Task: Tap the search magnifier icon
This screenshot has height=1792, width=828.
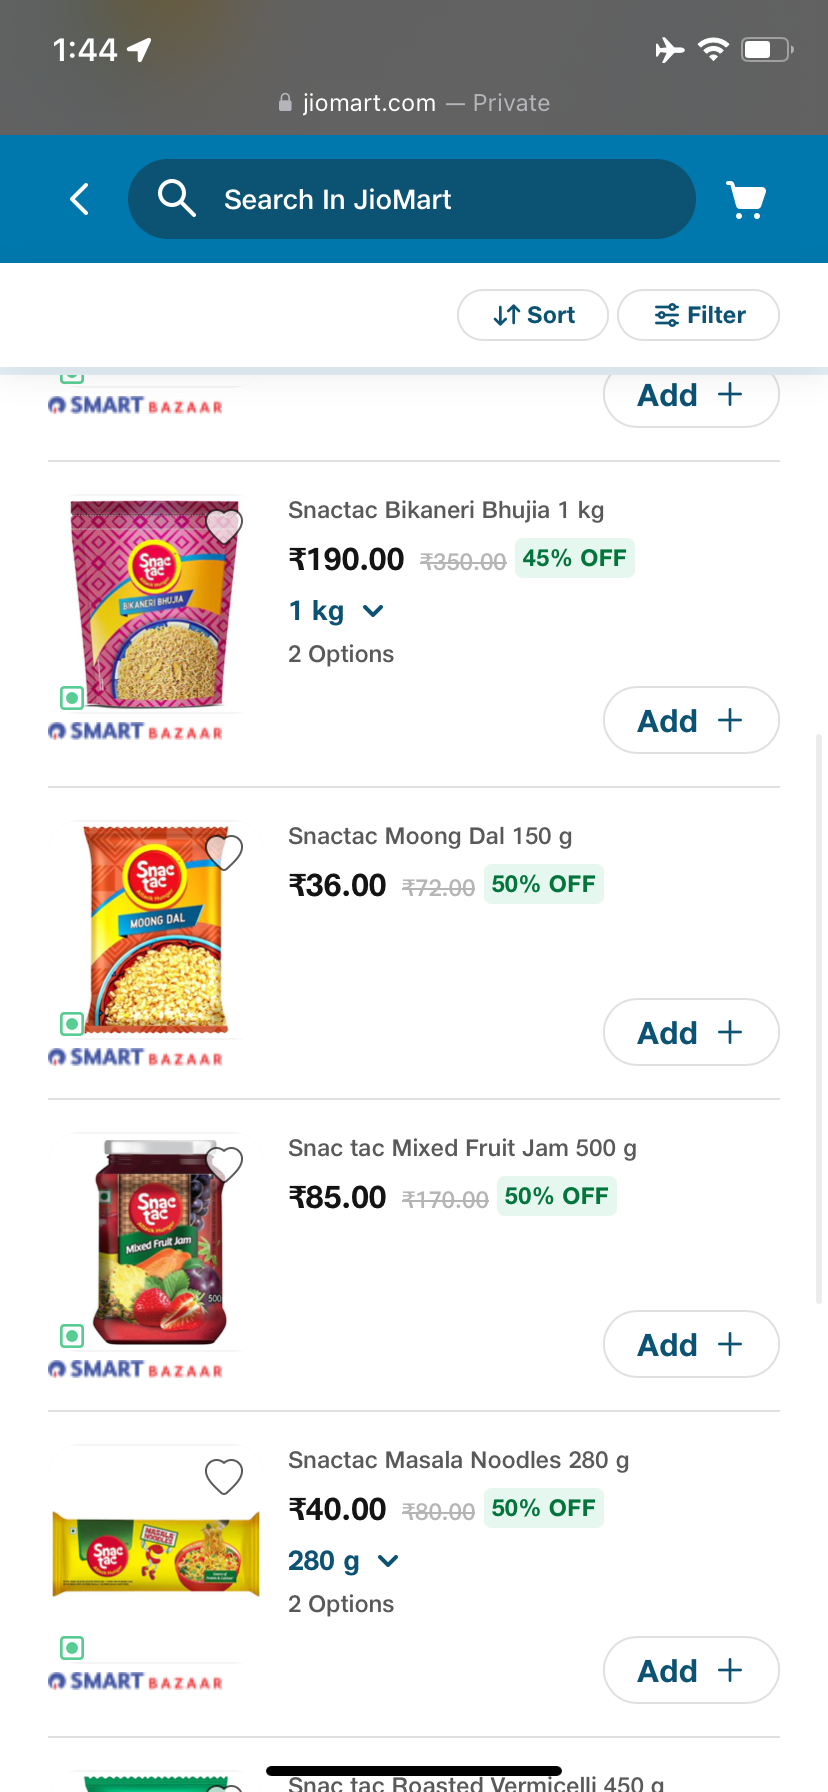Action: [176, 198]
